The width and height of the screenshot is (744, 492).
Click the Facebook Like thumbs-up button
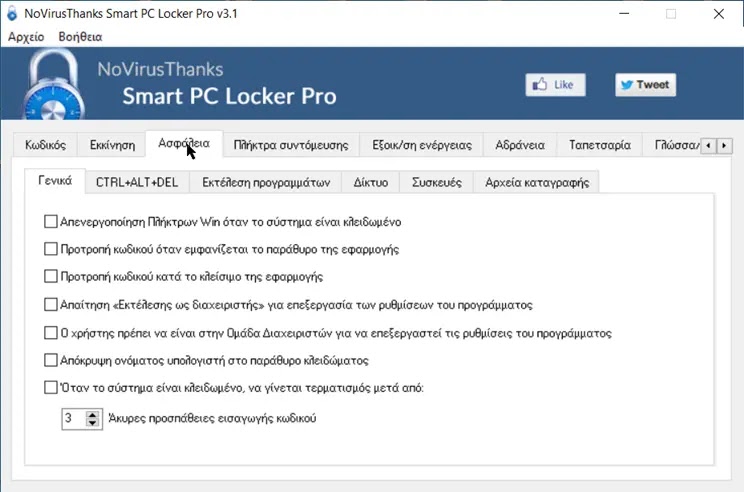(555, 85)
